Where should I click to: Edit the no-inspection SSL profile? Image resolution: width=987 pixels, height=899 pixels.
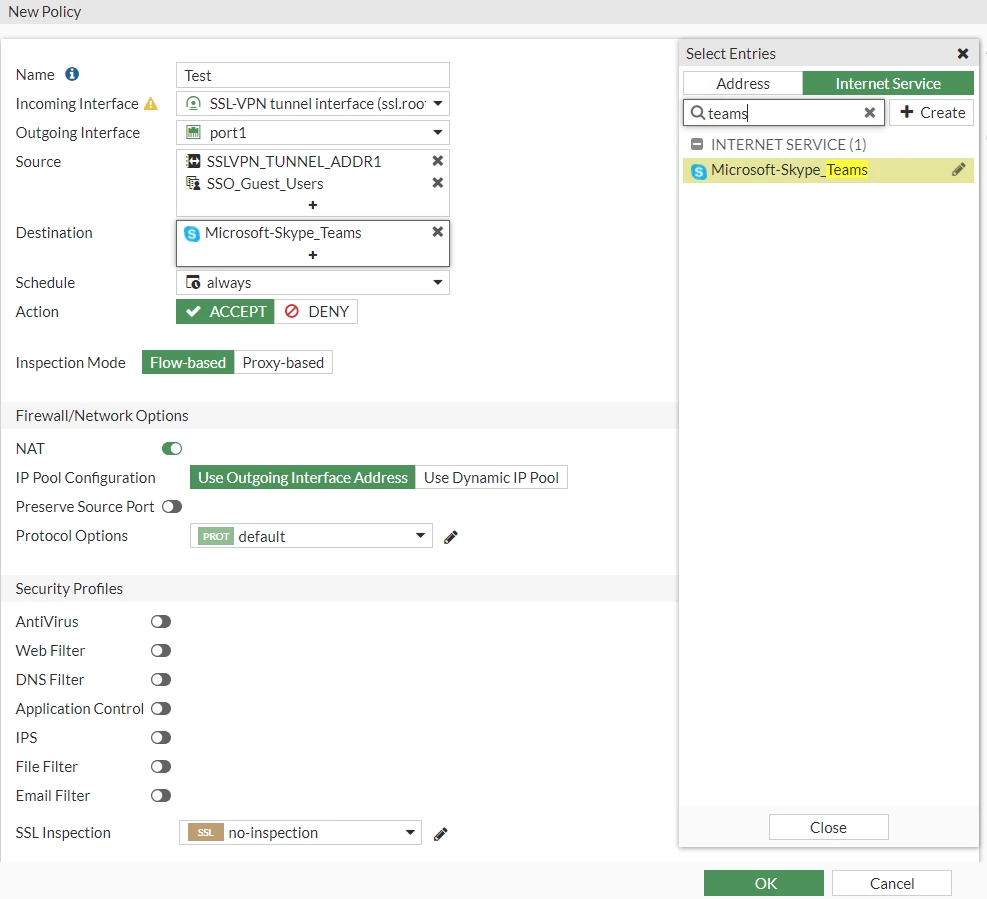click(x=441, y=834)
